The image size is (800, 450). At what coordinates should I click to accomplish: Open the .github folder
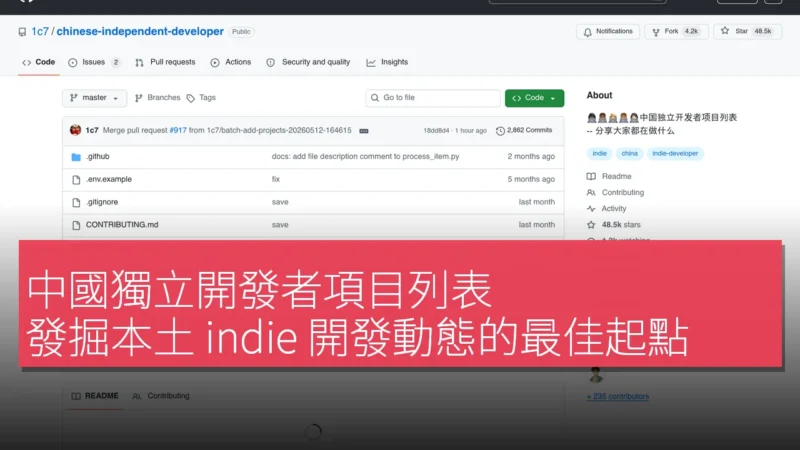click(x=97, y=157)
